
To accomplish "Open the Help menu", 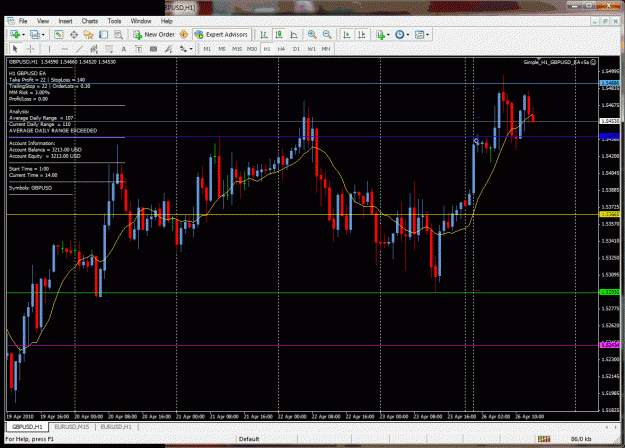I will click(x=167, y=21).
